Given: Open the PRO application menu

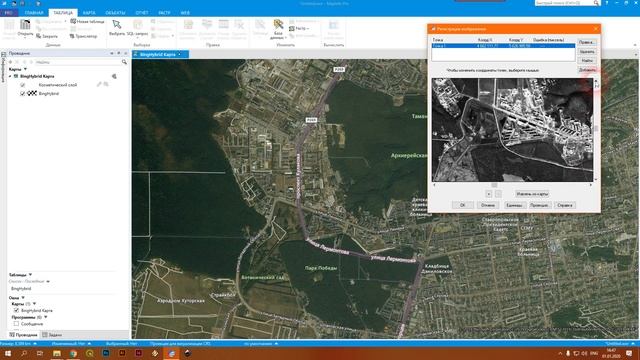Looking at the screenshot, I should 8,13.
